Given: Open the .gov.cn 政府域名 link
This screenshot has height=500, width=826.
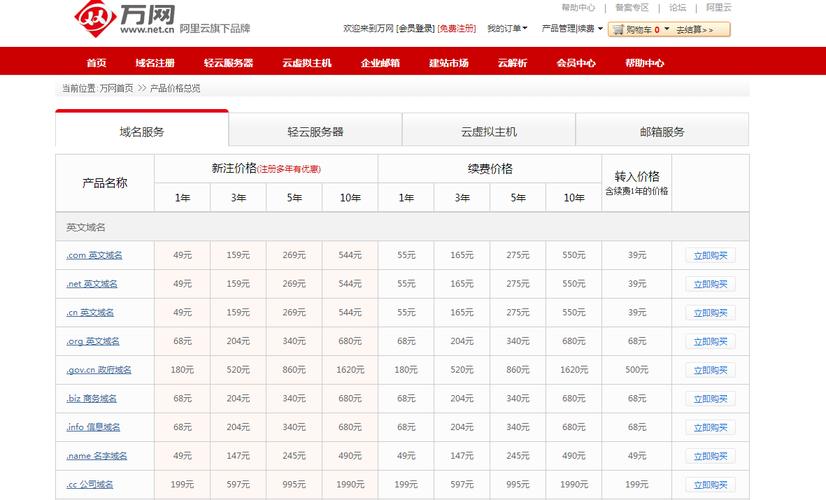Looking at the screenshot, I should [99, 370].
